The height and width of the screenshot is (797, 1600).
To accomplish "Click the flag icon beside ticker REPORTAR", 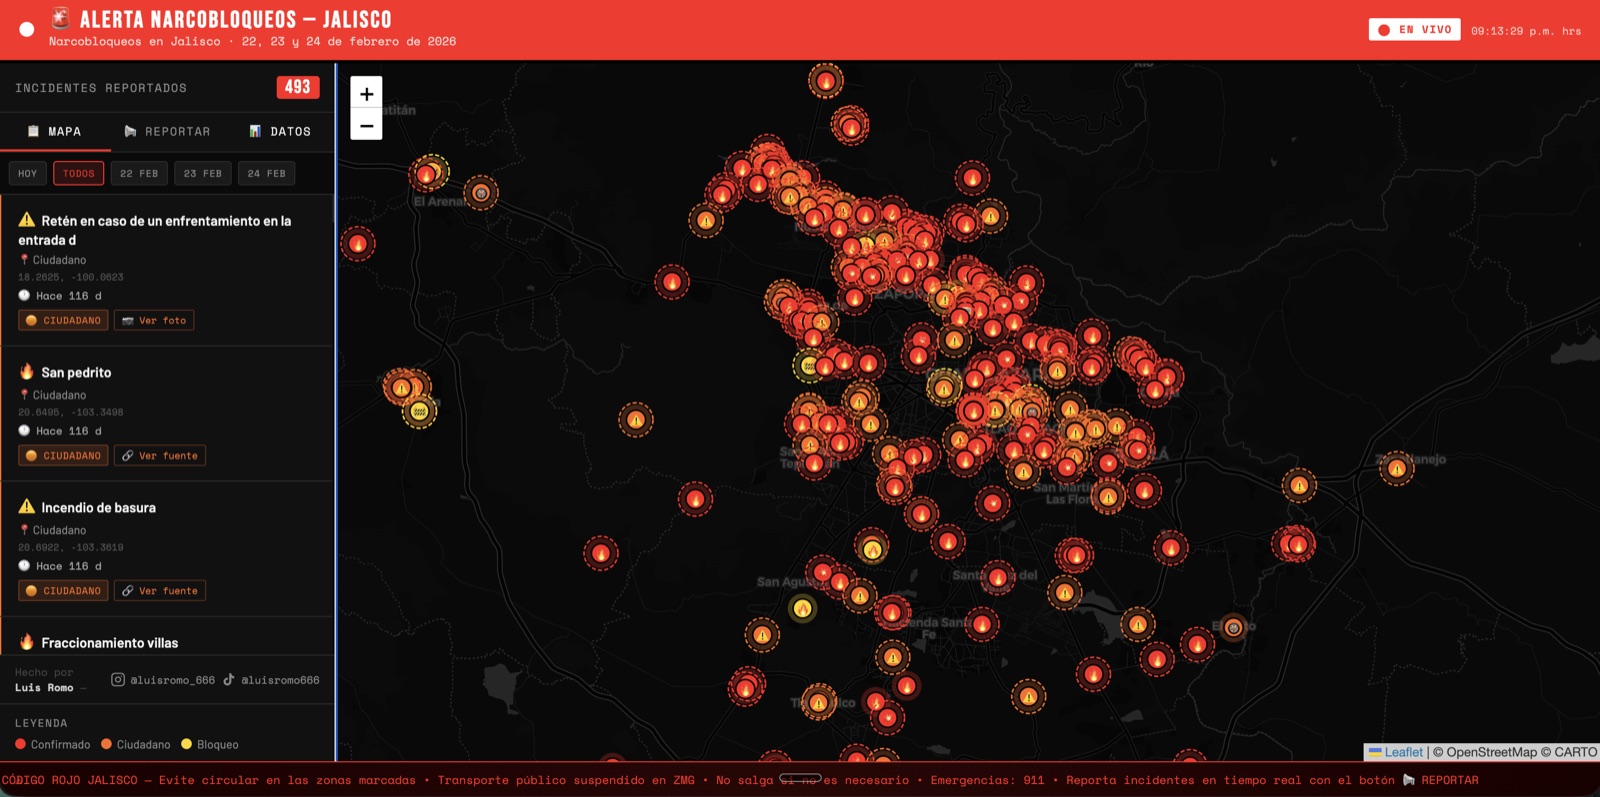I will pyautogui.click(x=1409, y=780).
